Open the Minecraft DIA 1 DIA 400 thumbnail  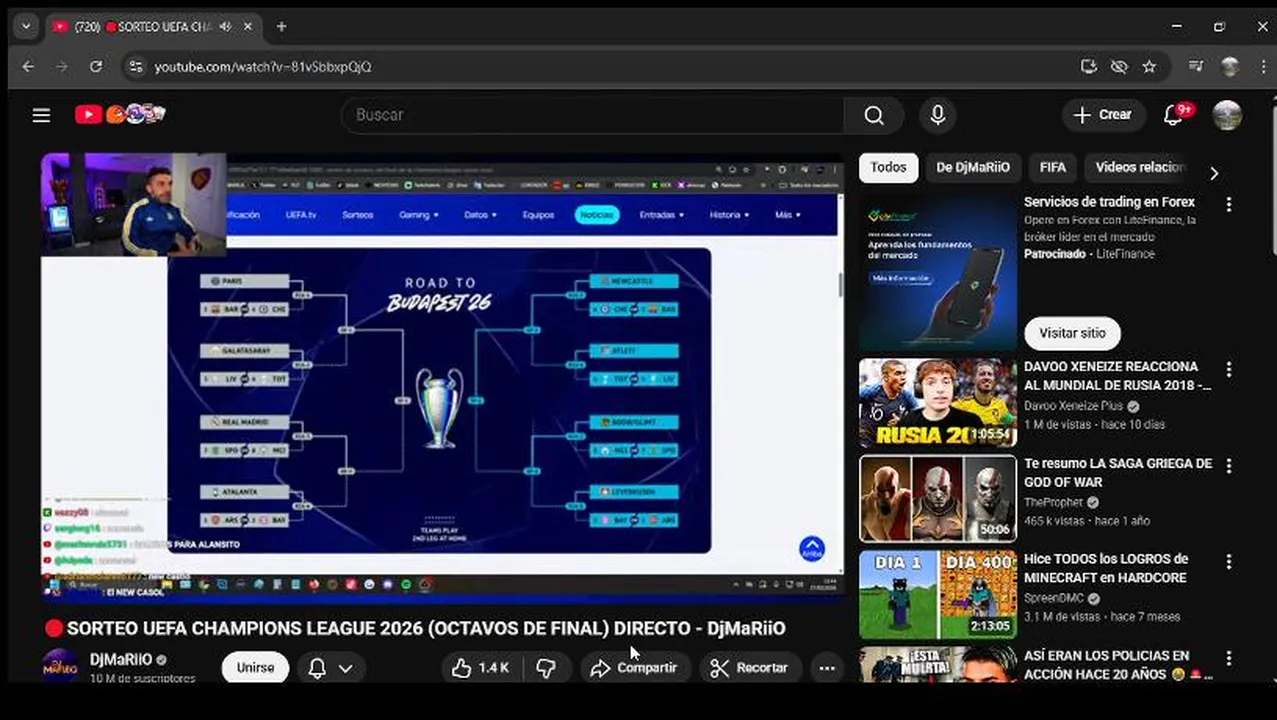click(x=938, y=595)
